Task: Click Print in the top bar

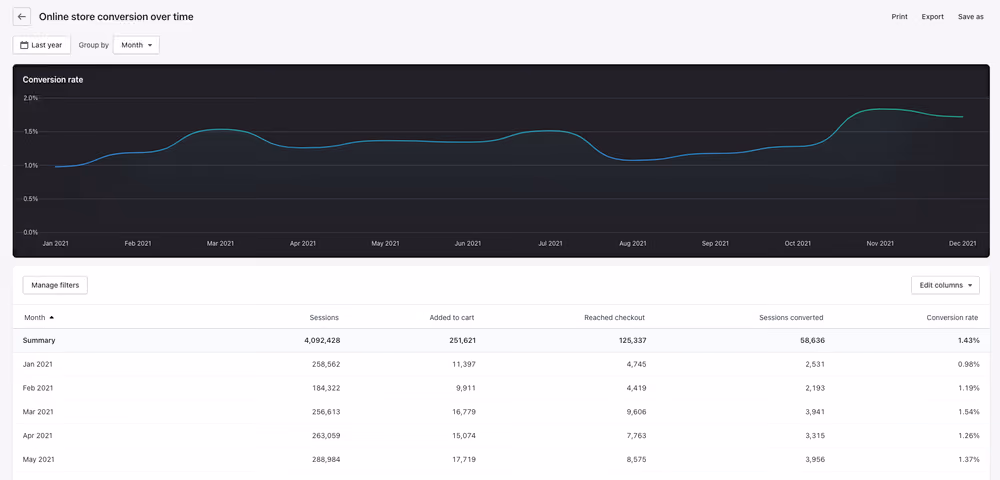Action: [x=899, y=17]
